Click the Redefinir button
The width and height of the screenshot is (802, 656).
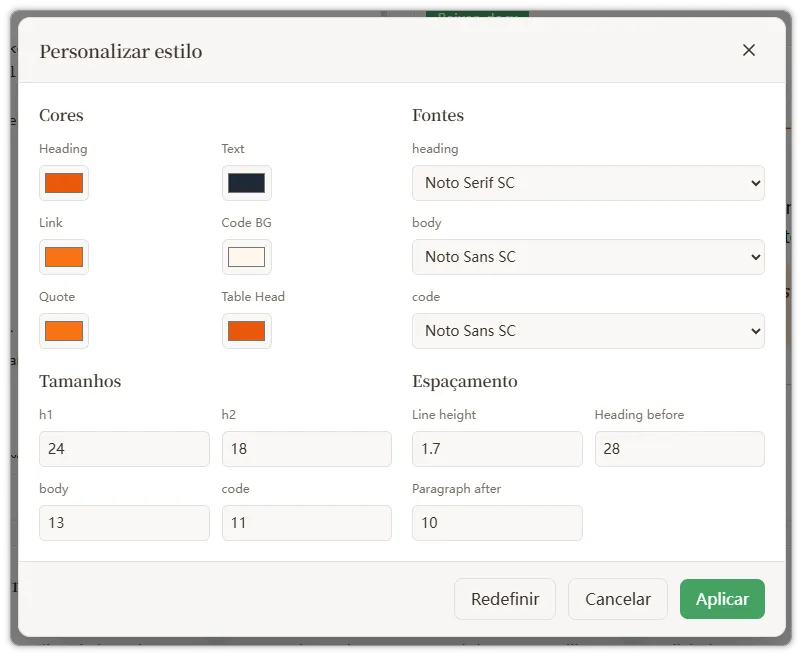[x=505, y=599]
